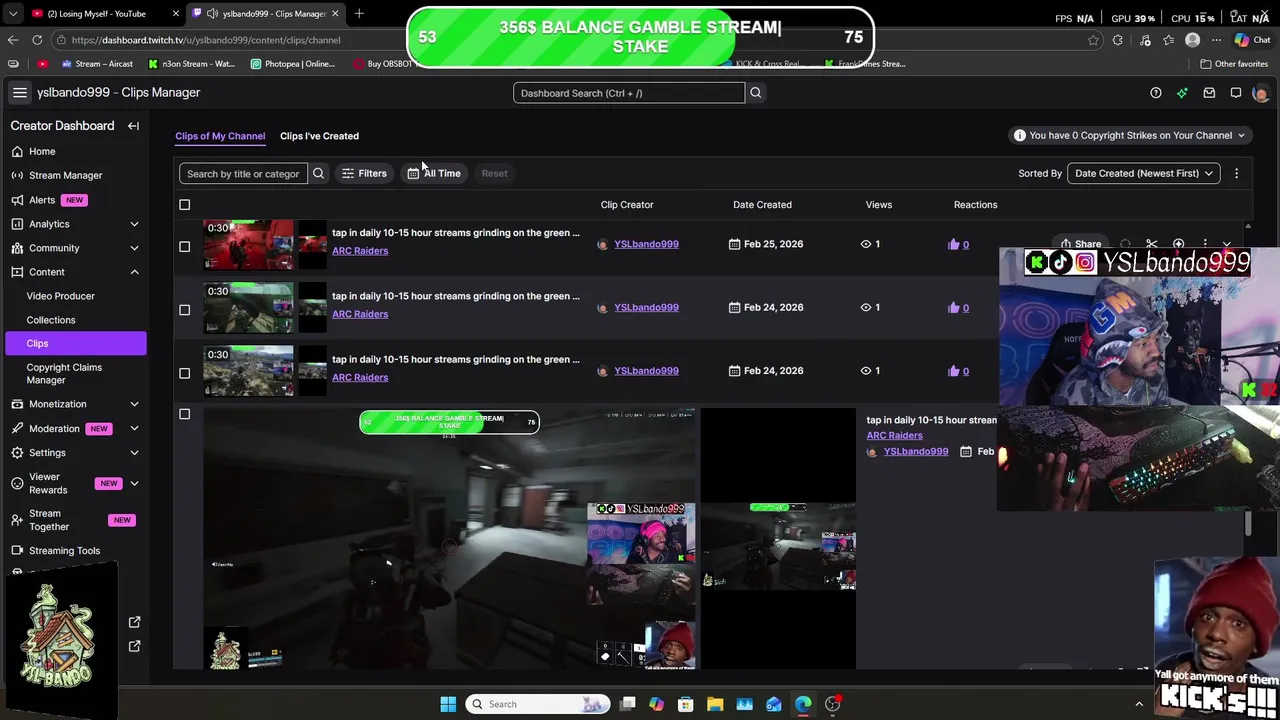Open the second external link icon in sidebar
The height and width of the screenshot is (720, 1280).
134,646
